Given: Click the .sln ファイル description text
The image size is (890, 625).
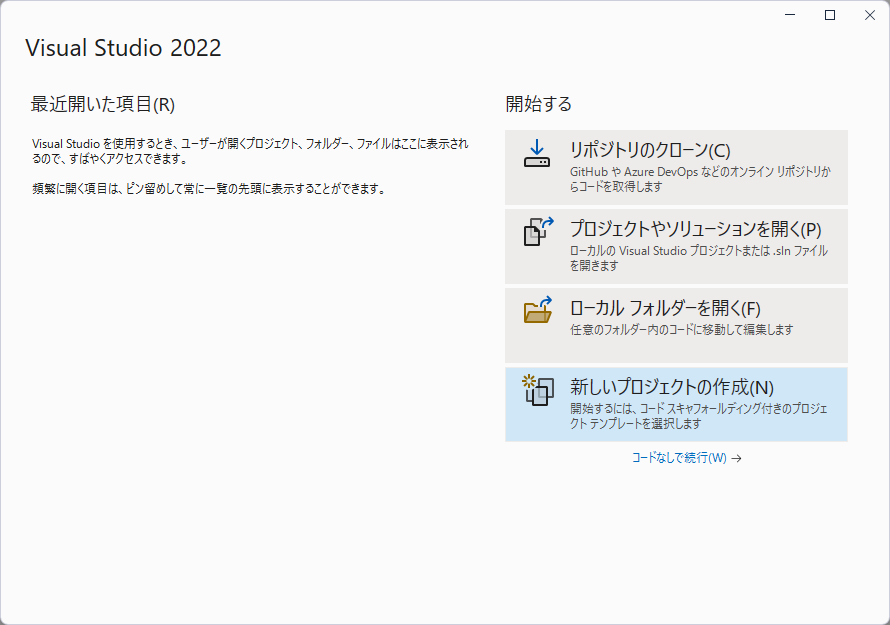Looking at the screenshot, I should 698,258.
